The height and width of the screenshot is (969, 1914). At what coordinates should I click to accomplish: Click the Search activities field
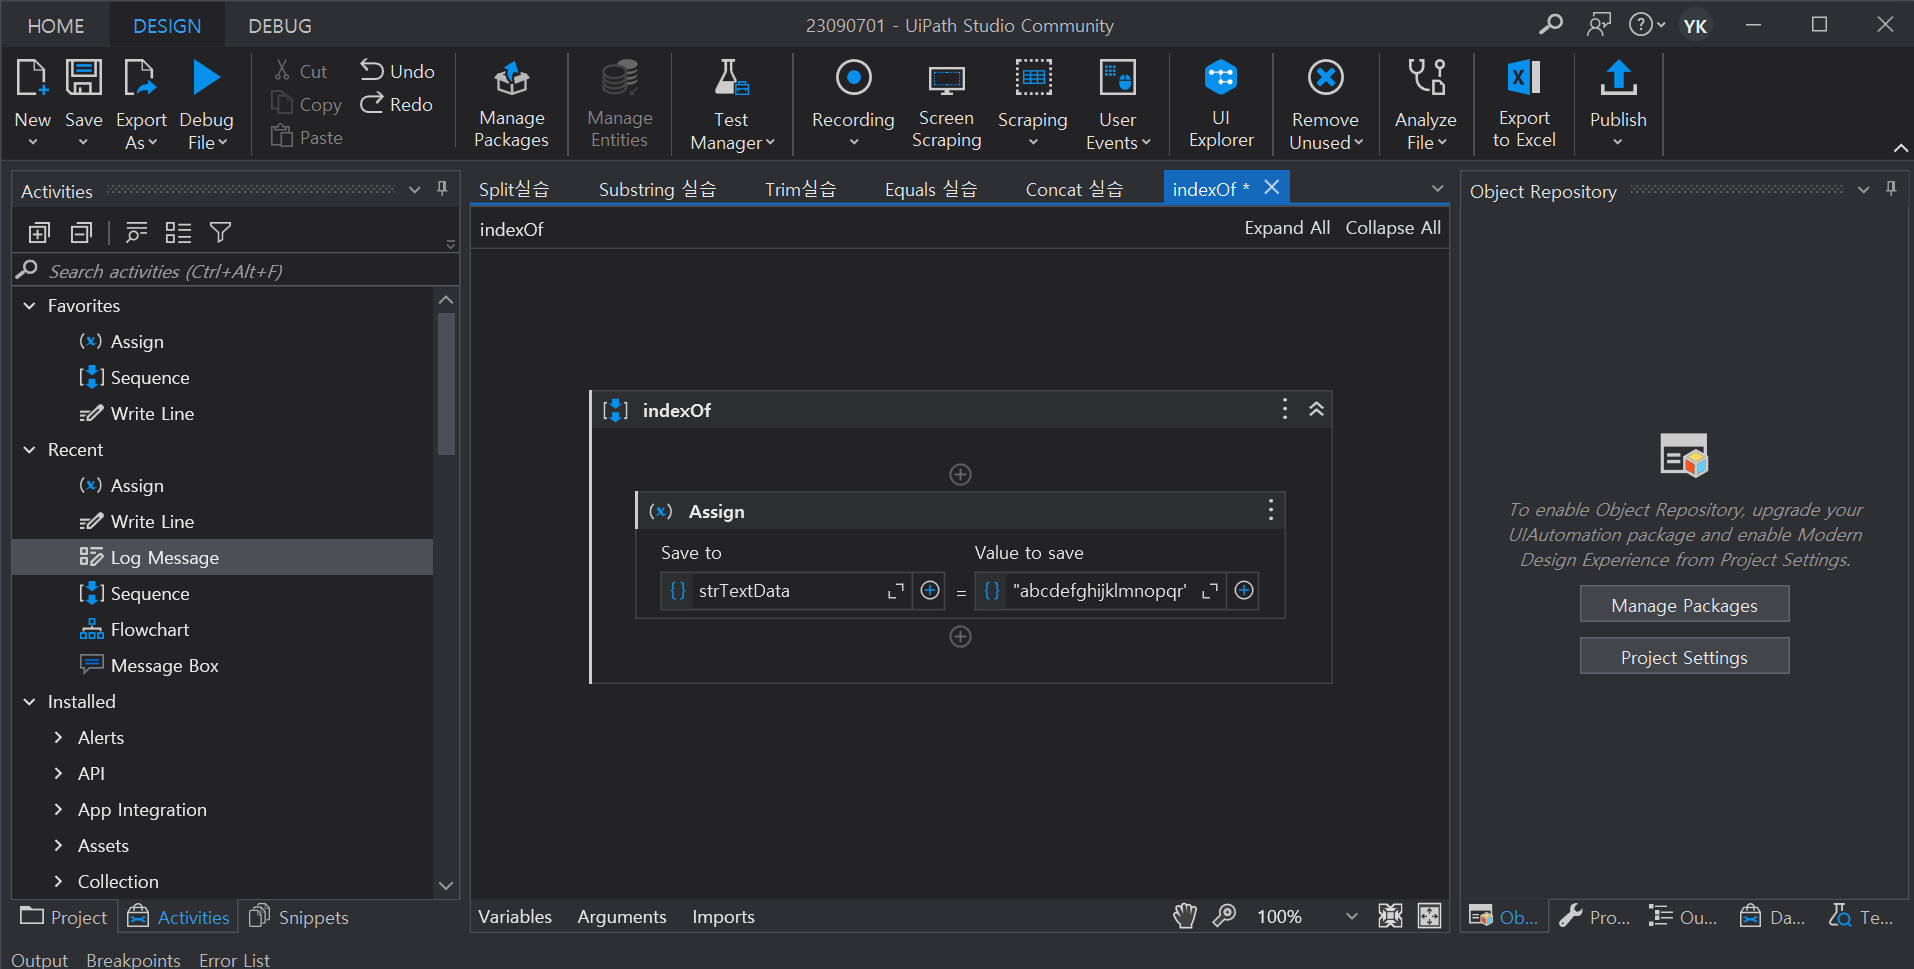[x=236, y=271]
